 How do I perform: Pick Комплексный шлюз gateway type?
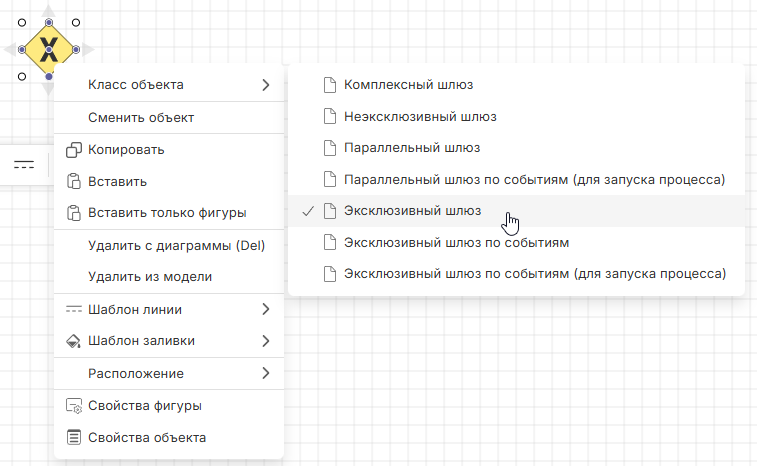(408, 85)
